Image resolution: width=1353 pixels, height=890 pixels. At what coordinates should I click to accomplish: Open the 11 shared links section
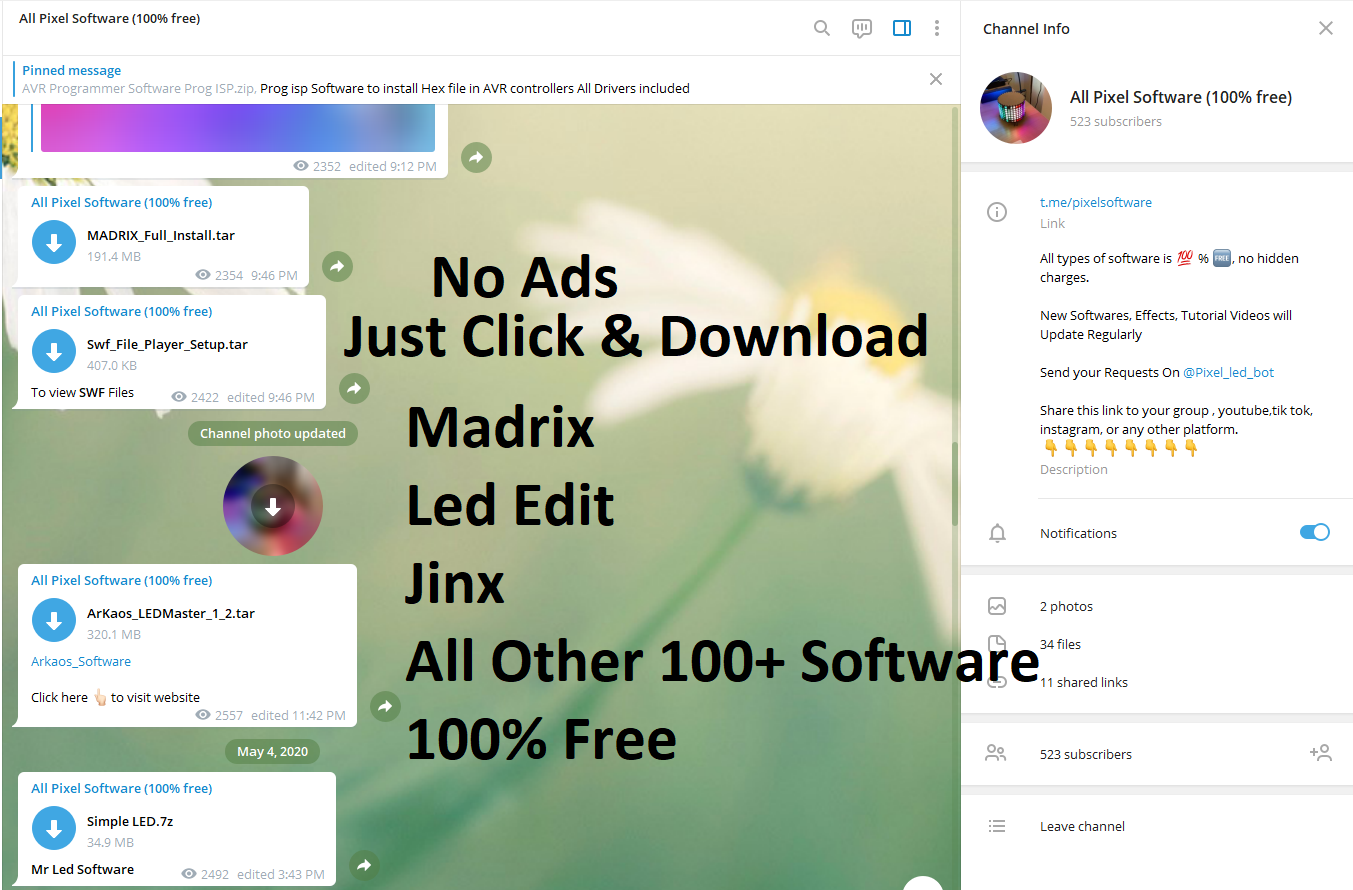click(1084, 681)
